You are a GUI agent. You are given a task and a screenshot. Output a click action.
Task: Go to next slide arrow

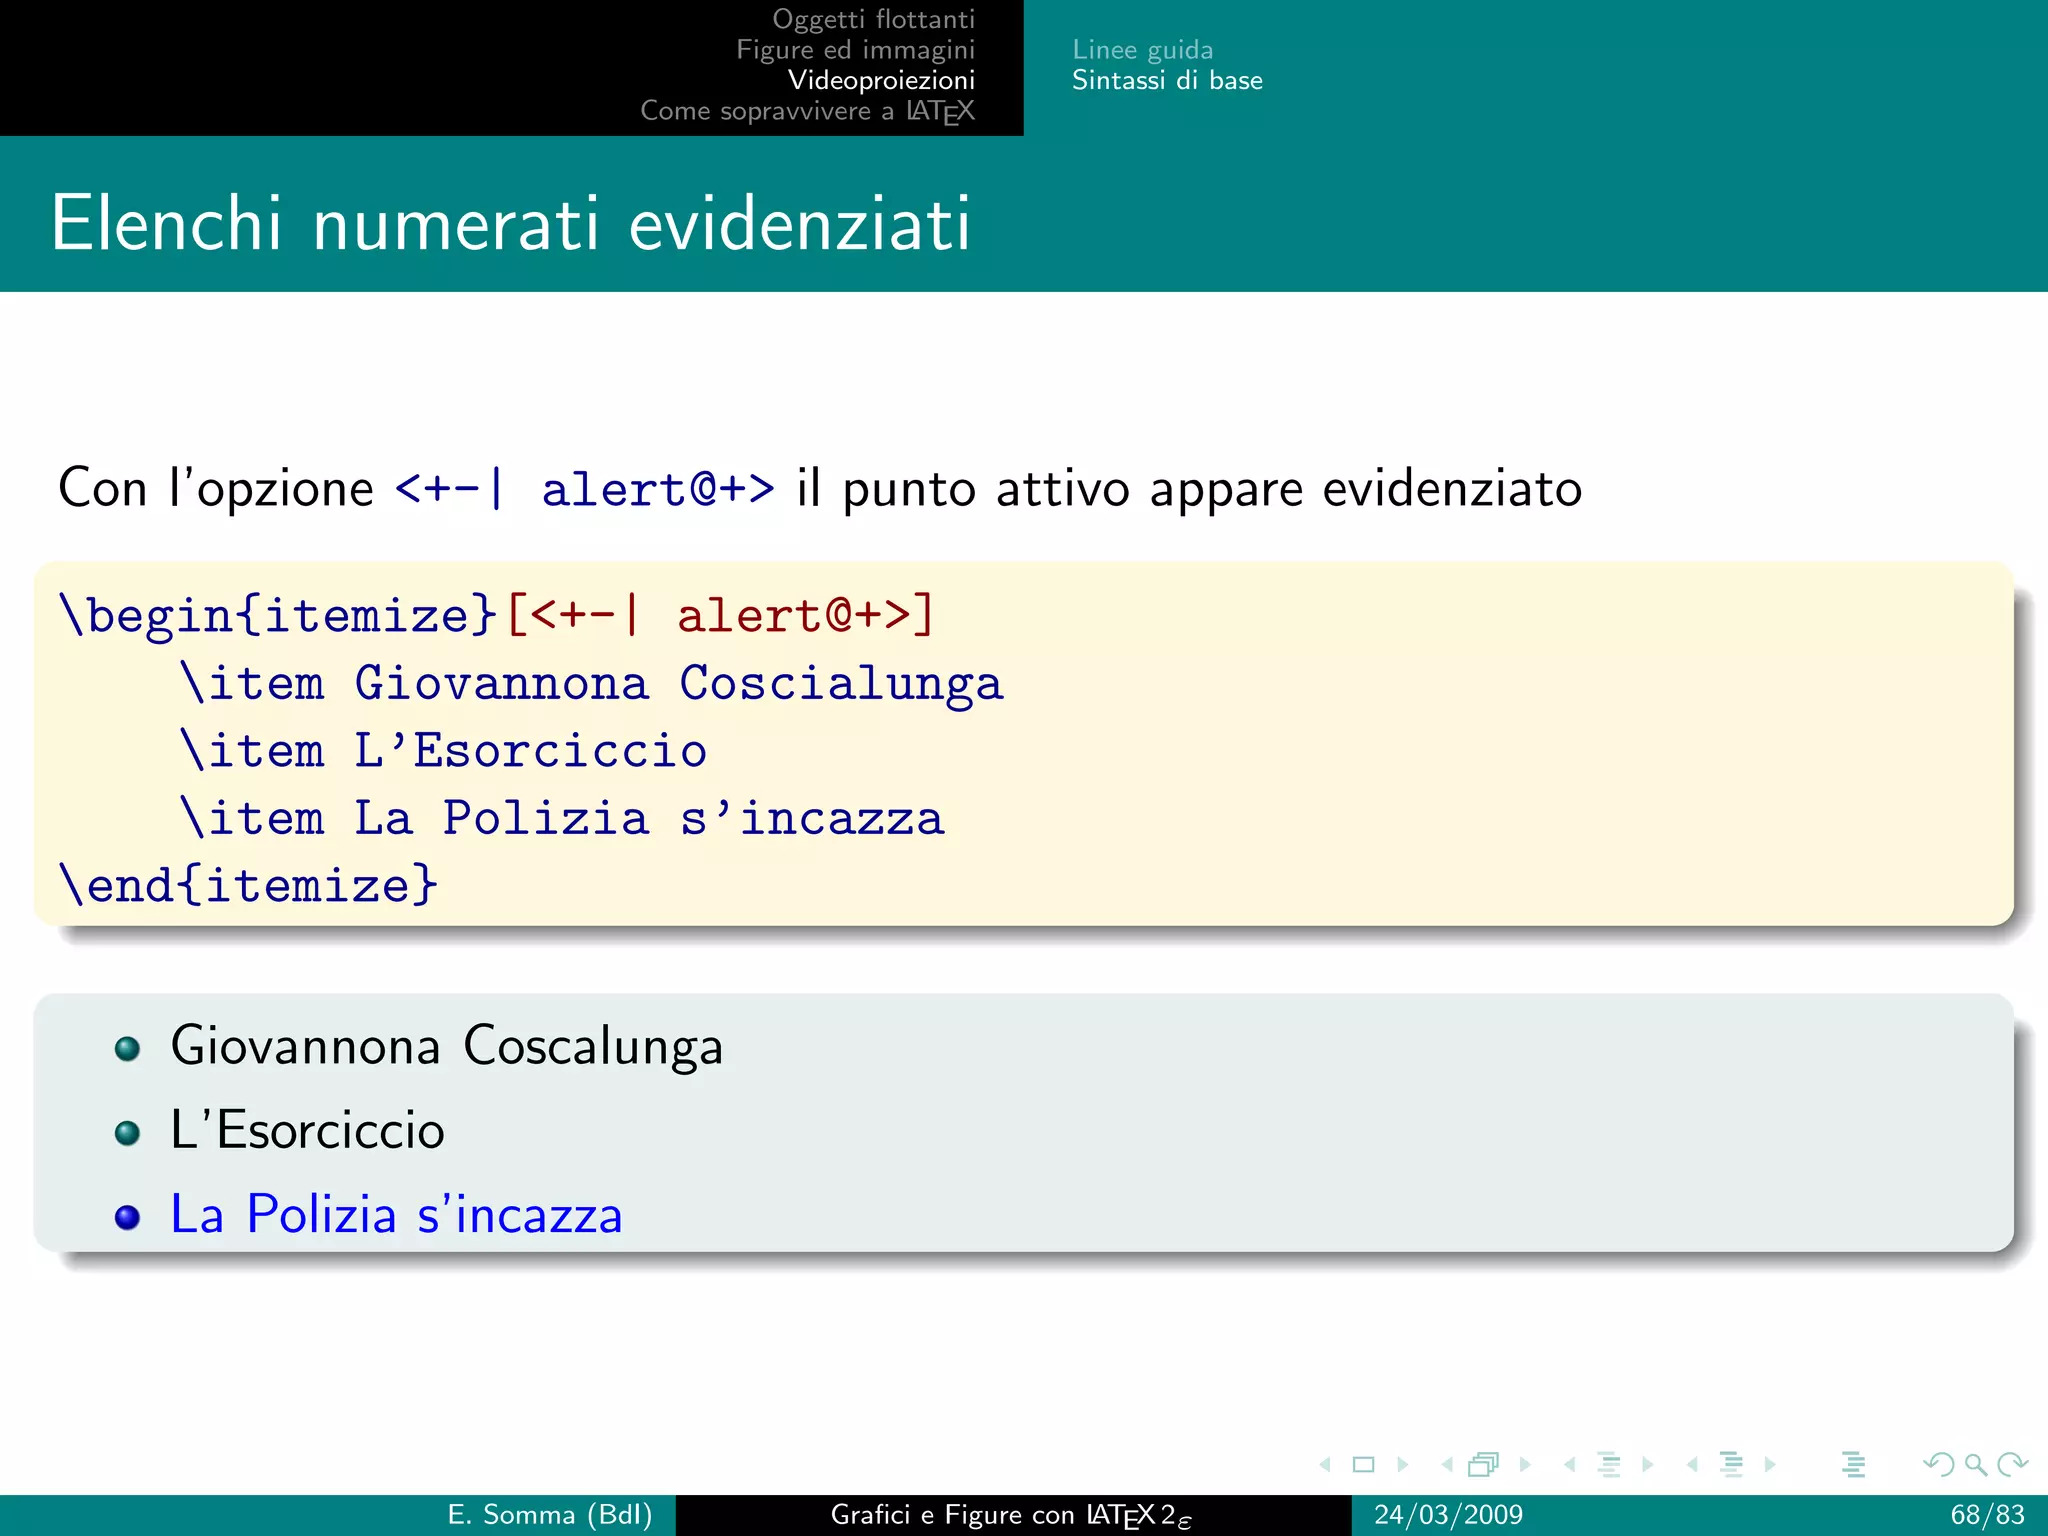[1402, 1465]
